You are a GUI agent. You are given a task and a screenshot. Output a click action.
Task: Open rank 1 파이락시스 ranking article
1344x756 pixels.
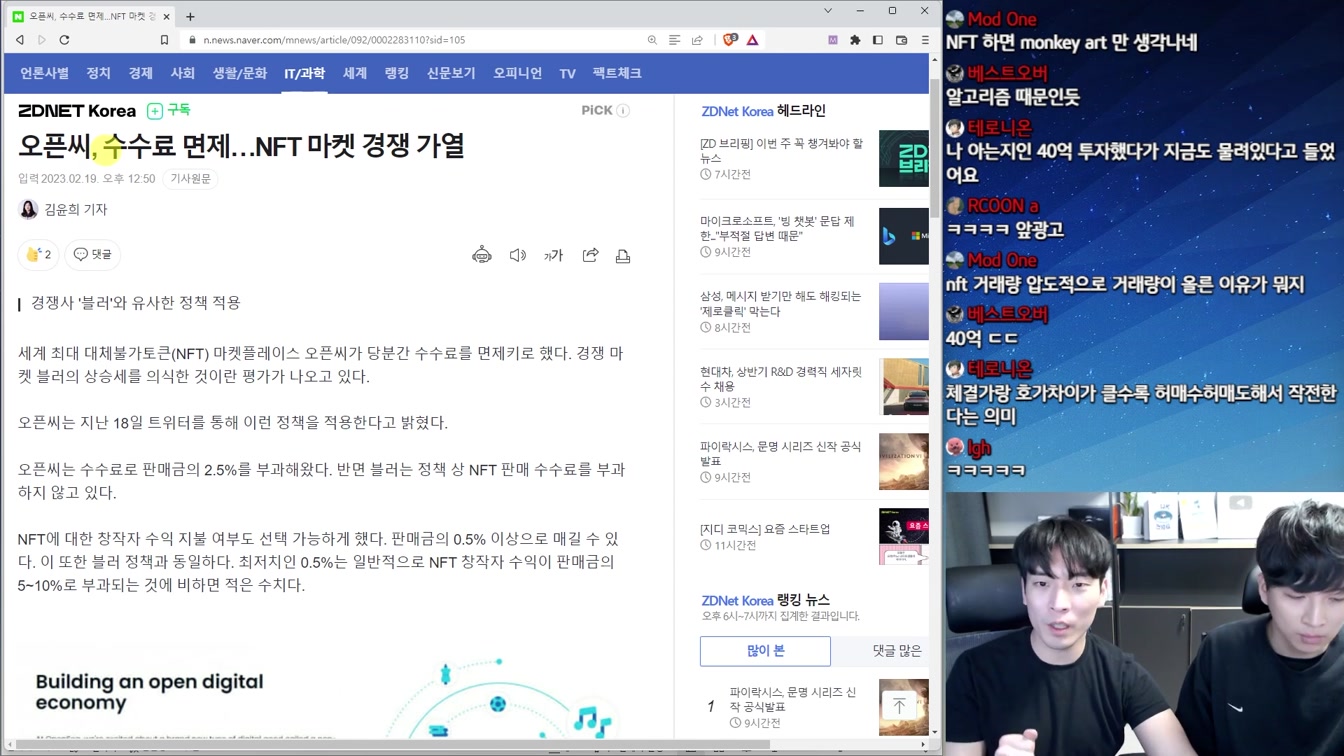click(793, 699)
